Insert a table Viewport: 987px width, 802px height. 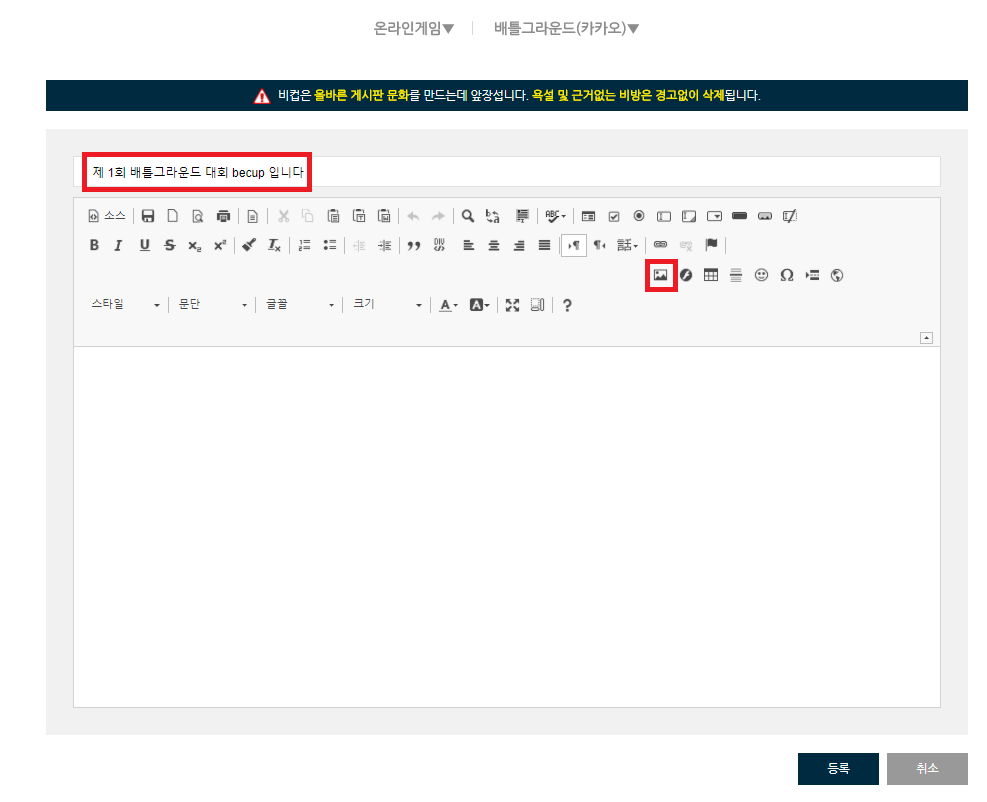coord(711,275)
